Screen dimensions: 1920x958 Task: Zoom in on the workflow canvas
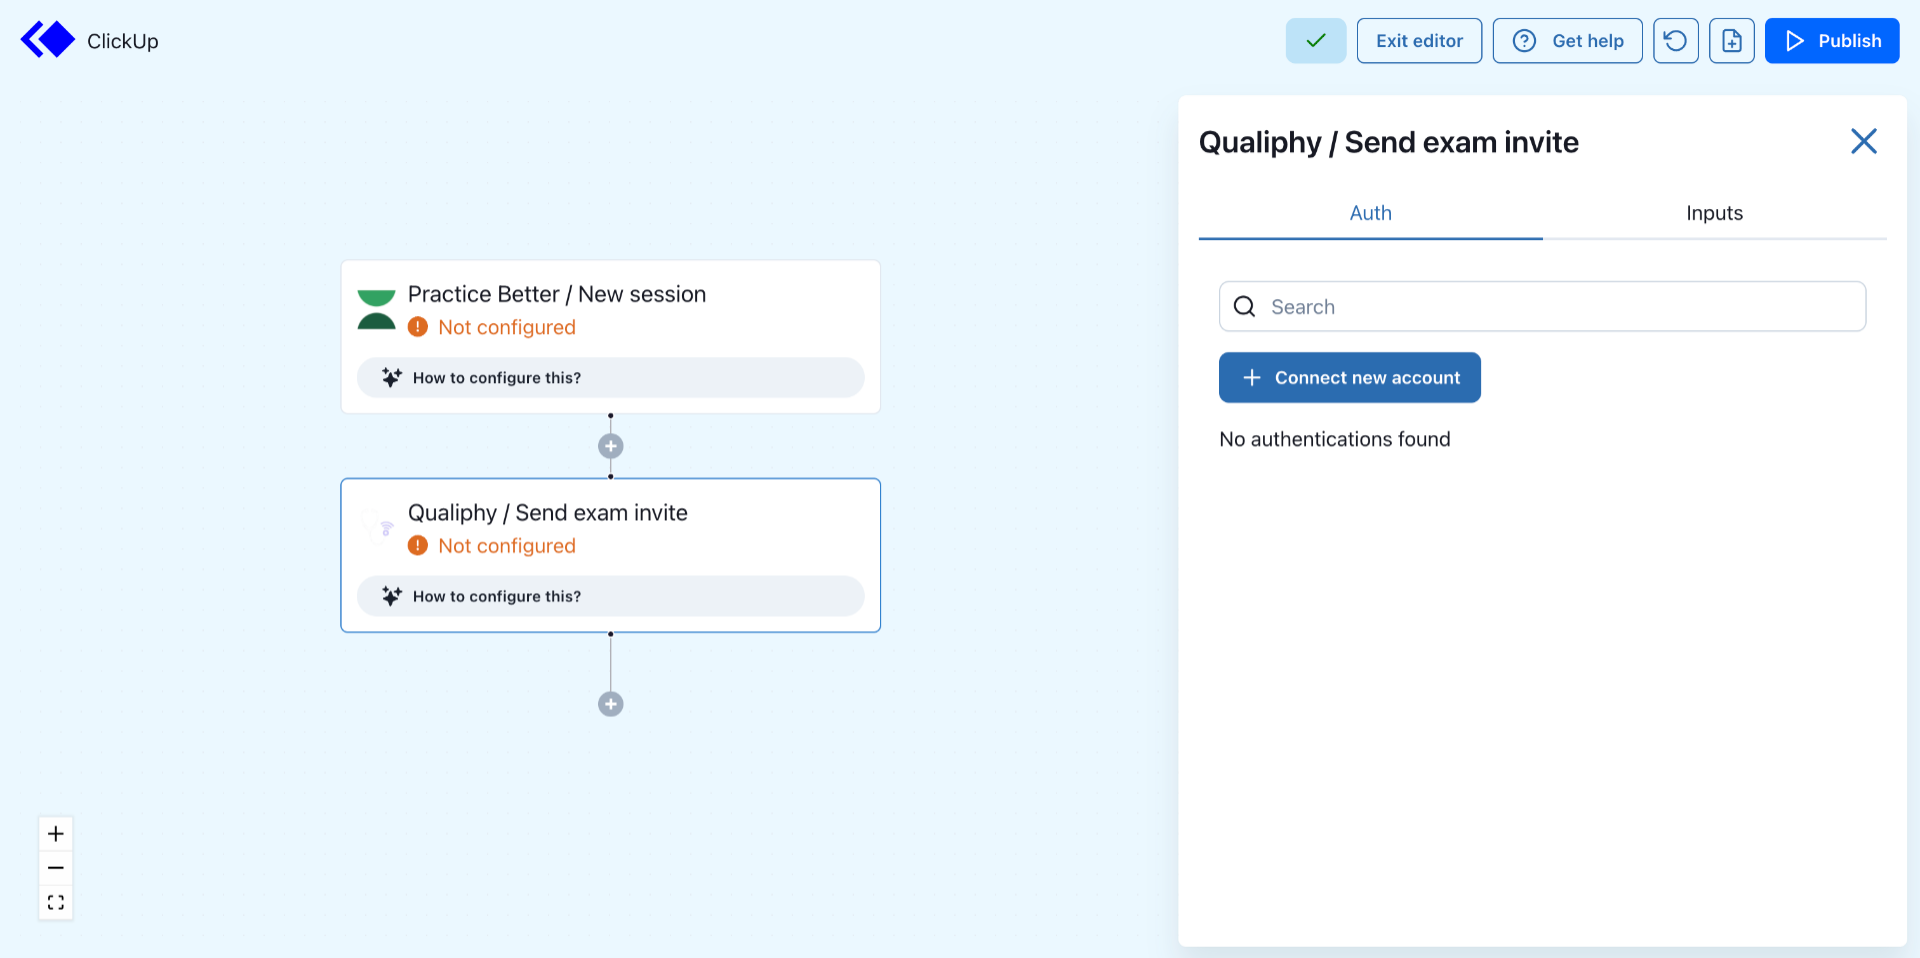pyautogui.click(x=56, y=834)
